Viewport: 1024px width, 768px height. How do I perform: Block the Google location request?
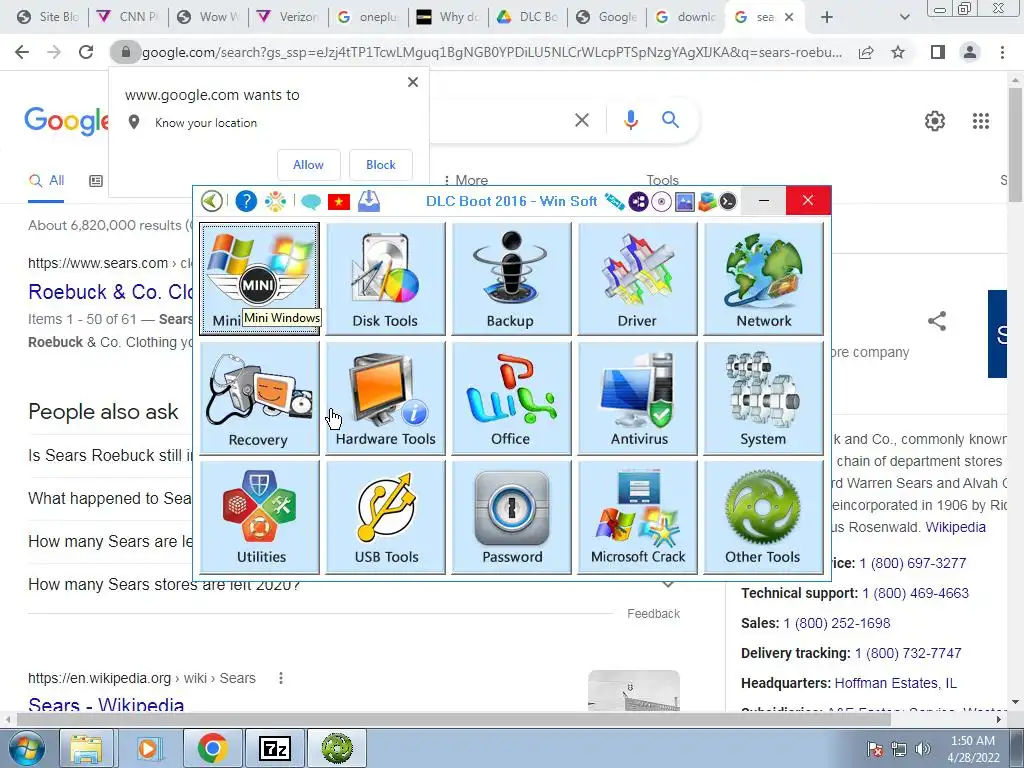click(x=381, y=165)
